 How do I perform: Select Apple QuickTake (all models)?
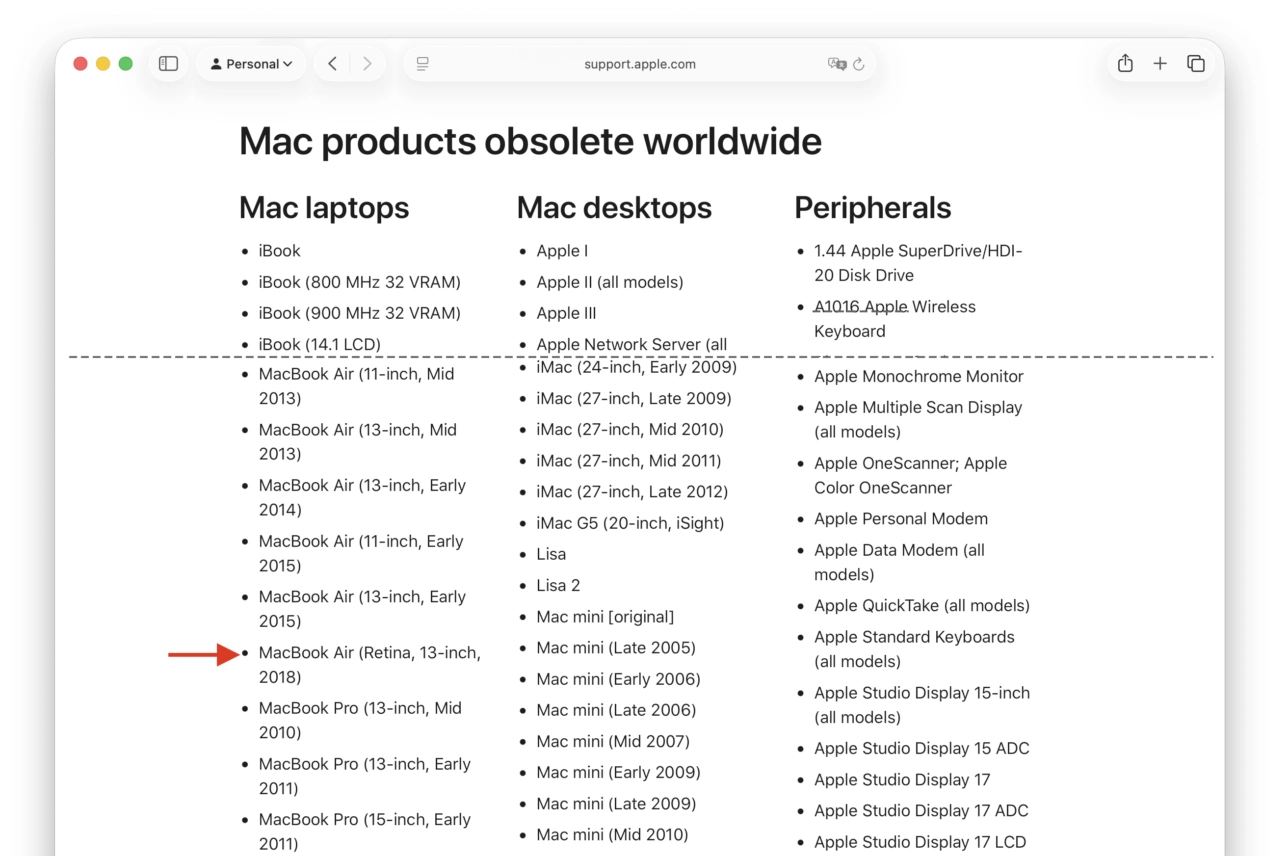(922, 606)
